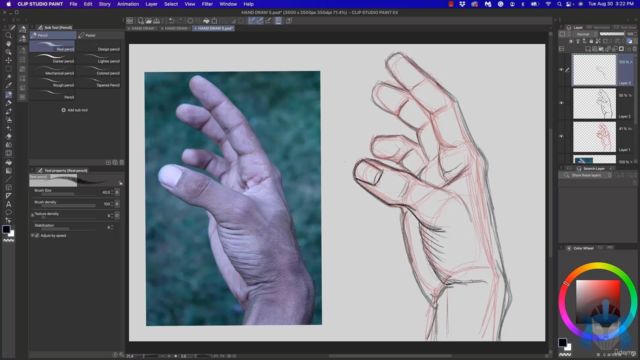Select the rectangle Selection area tool

(x=8, y=69)
